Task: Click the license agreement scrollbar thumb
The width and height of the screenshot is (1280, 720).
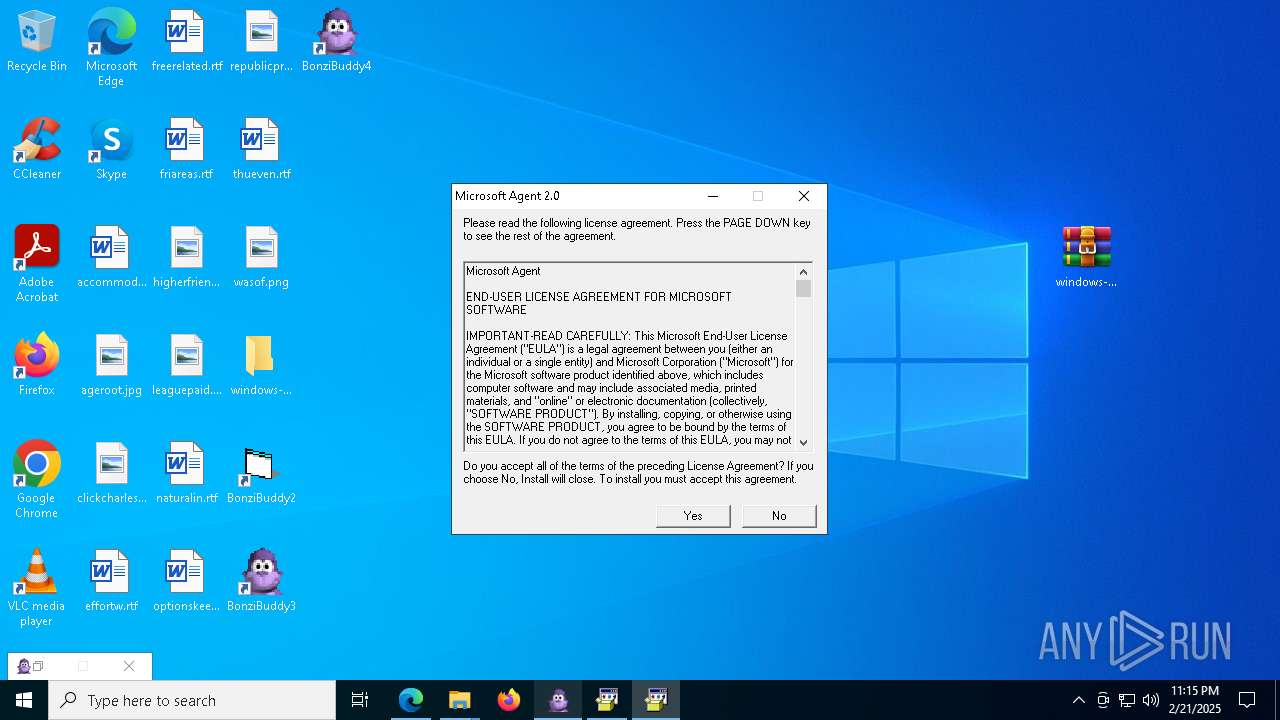Action: [803, 289]
